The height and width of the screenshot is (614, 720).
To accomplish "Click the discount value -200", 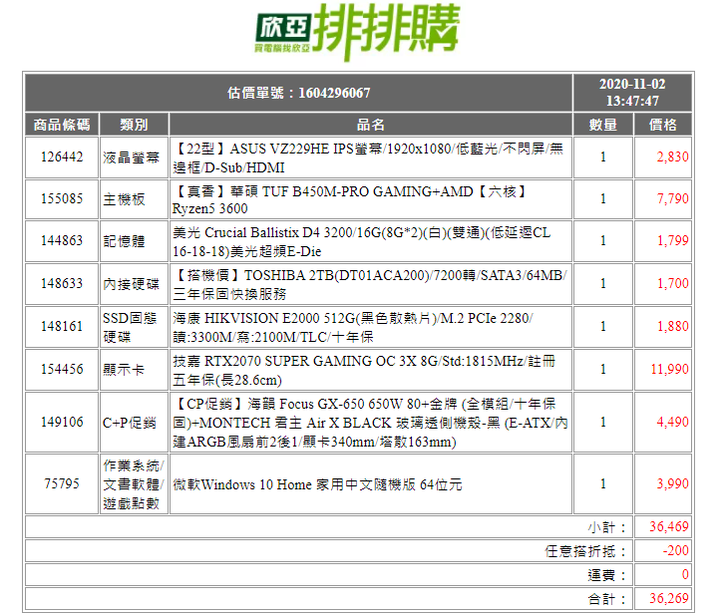I will 675,550.
